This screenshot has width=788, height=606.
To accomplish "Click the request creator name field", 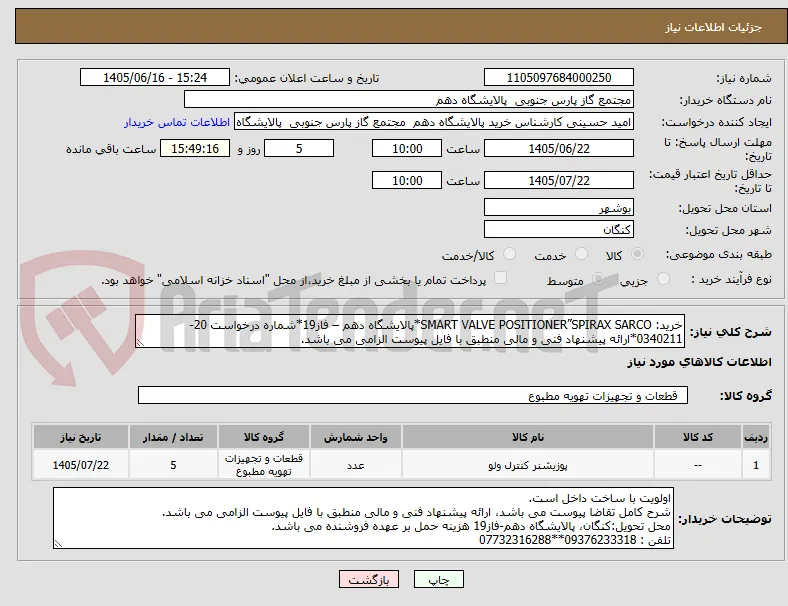I will (x=434, y=122).
